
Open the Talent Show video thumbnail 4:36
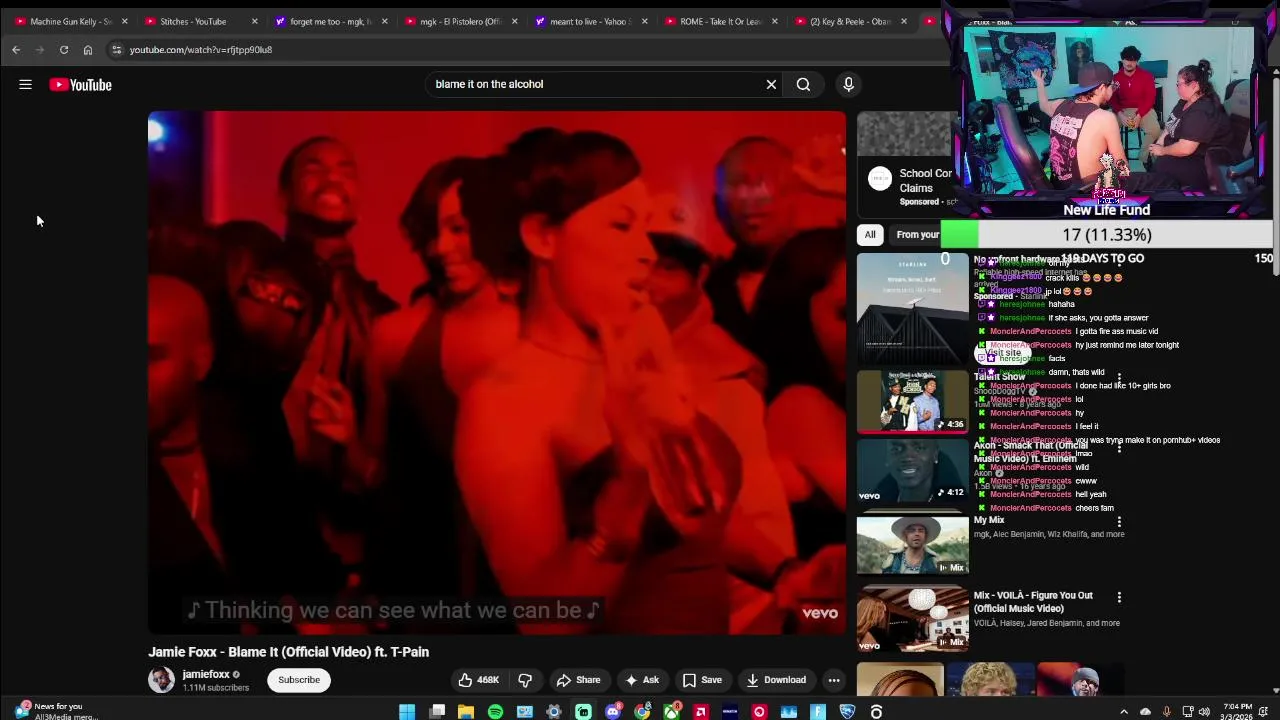coord(913,402)
